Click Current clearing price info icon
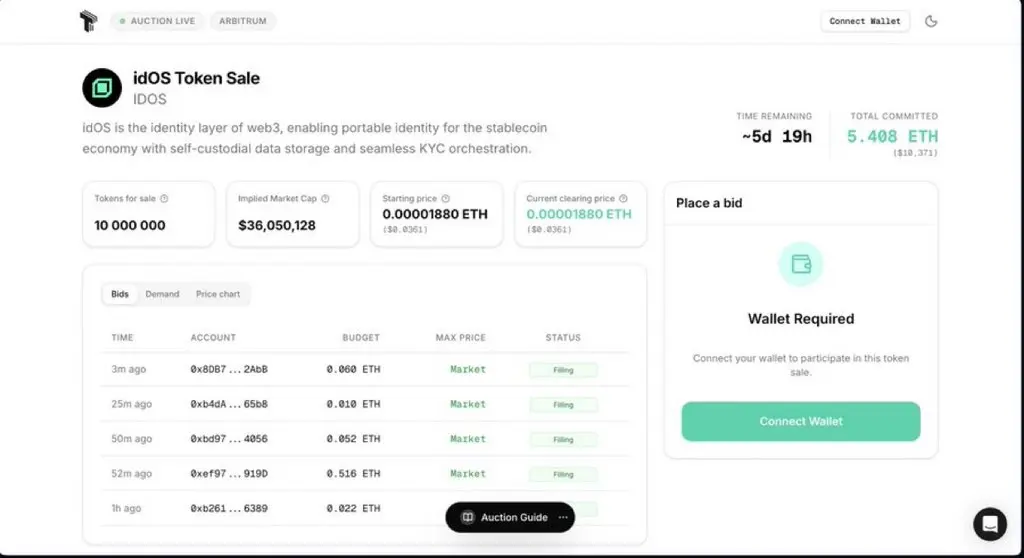The height and width of the screenshot is (558, 1024). pos(623,199)
